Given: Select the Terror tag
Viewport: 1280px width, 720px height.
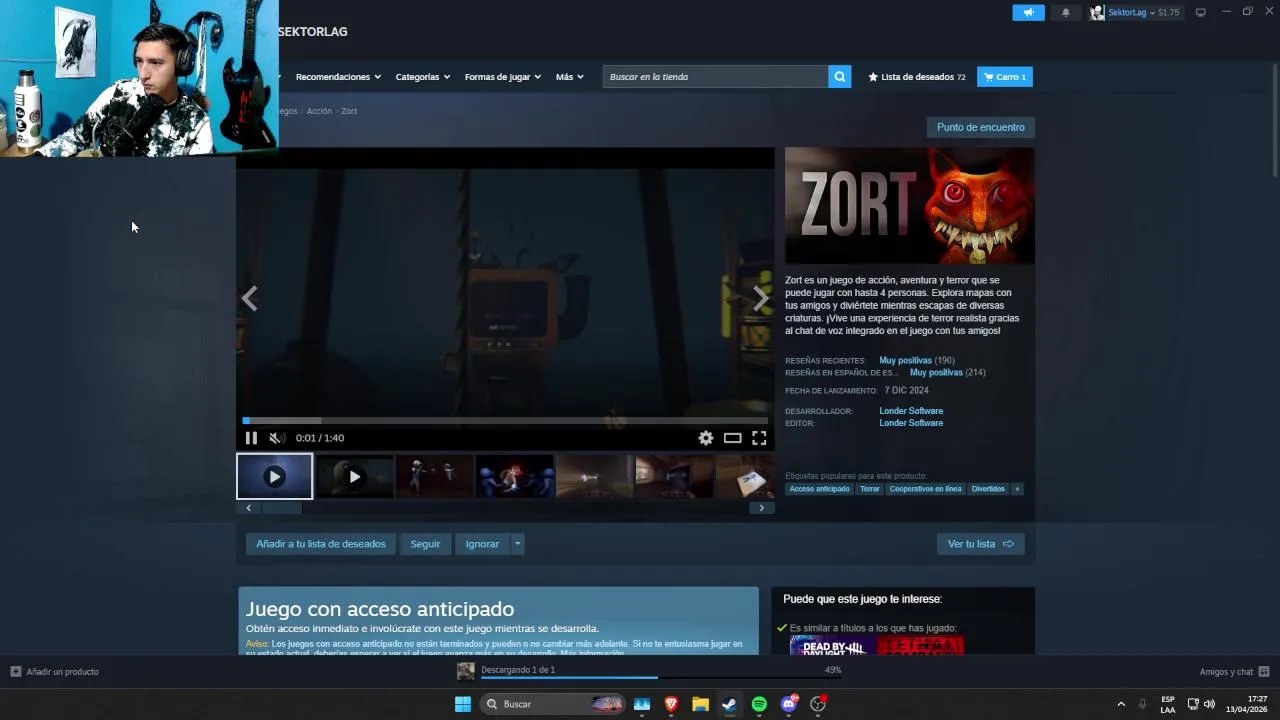Looking at the screenshot, I should click(870, 489).
